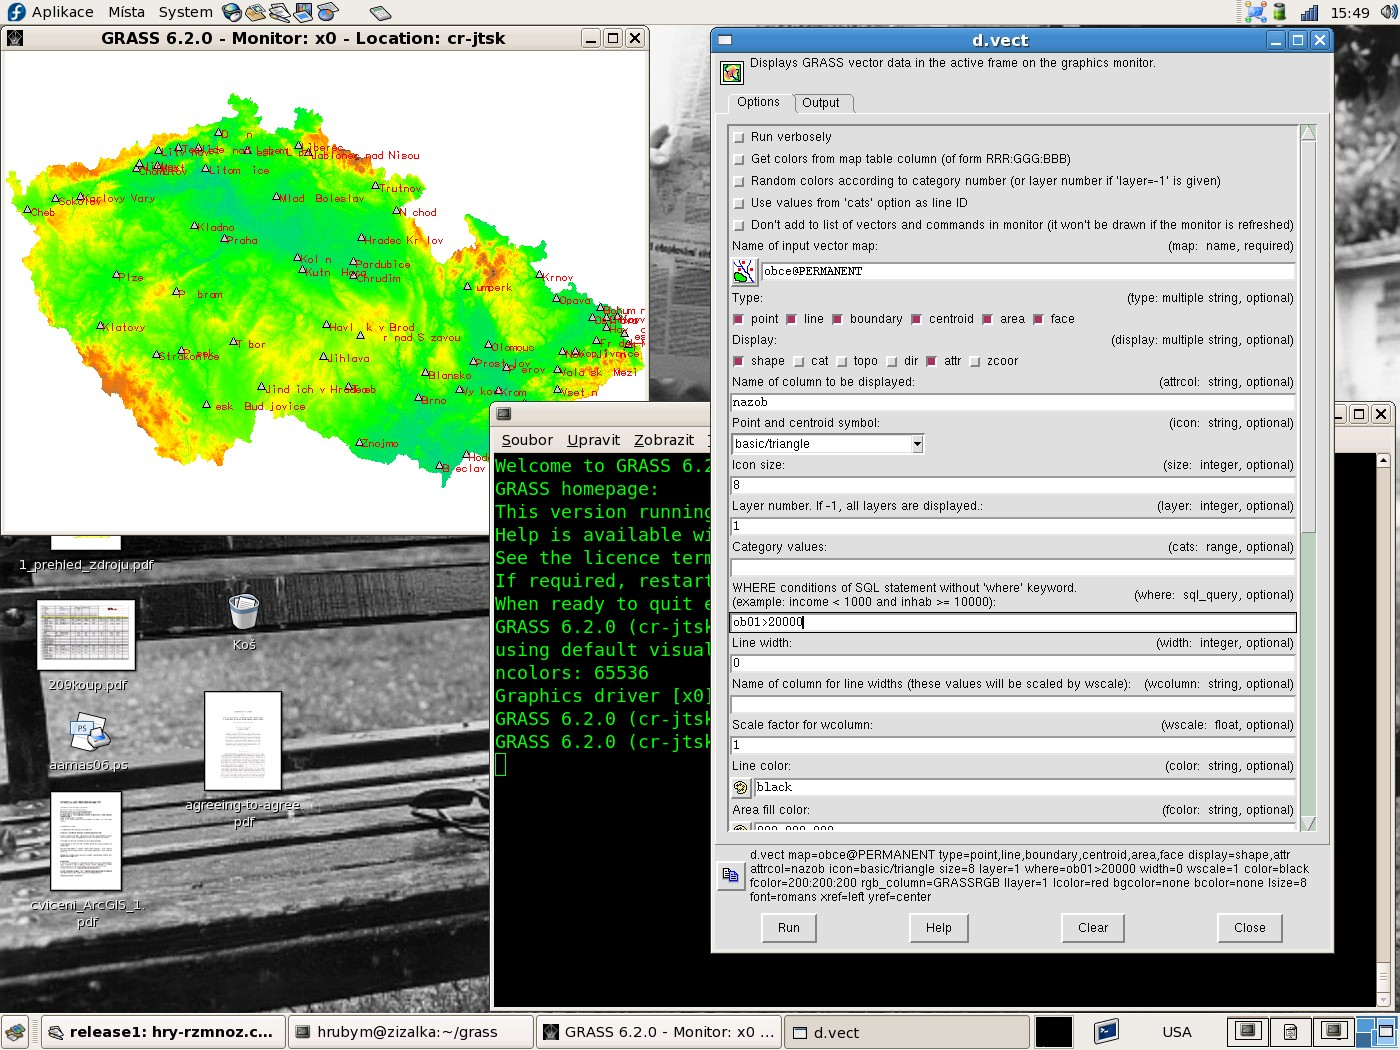Viewport: 1400px width, 1050px height.
Task: Click the d.vect module icon near the description
Action: pos(732,73)
